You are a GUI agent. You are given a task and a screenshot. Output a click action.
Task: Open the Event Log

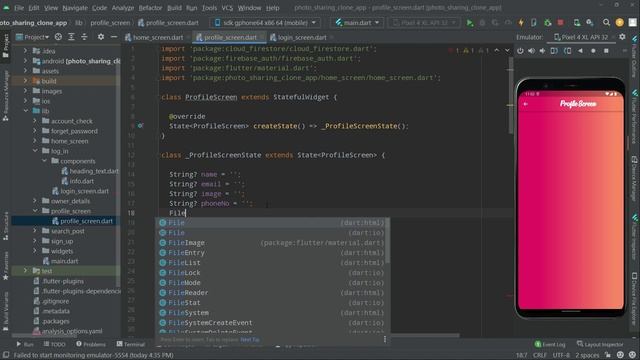pos(550,344)
